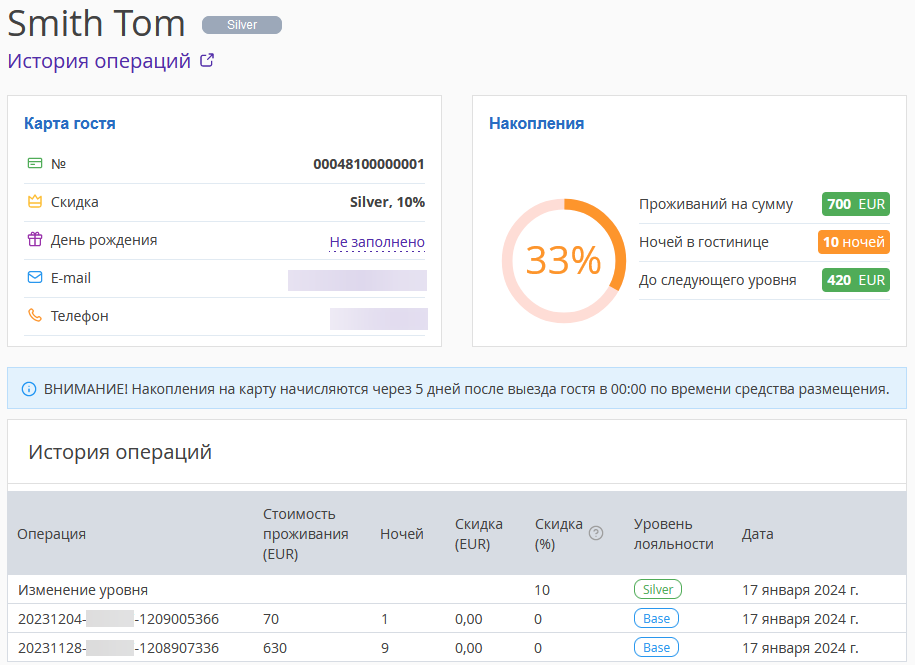
Task: Click the info icon in the ВНИМАНИЕ notice
Action: click(29, 388)
